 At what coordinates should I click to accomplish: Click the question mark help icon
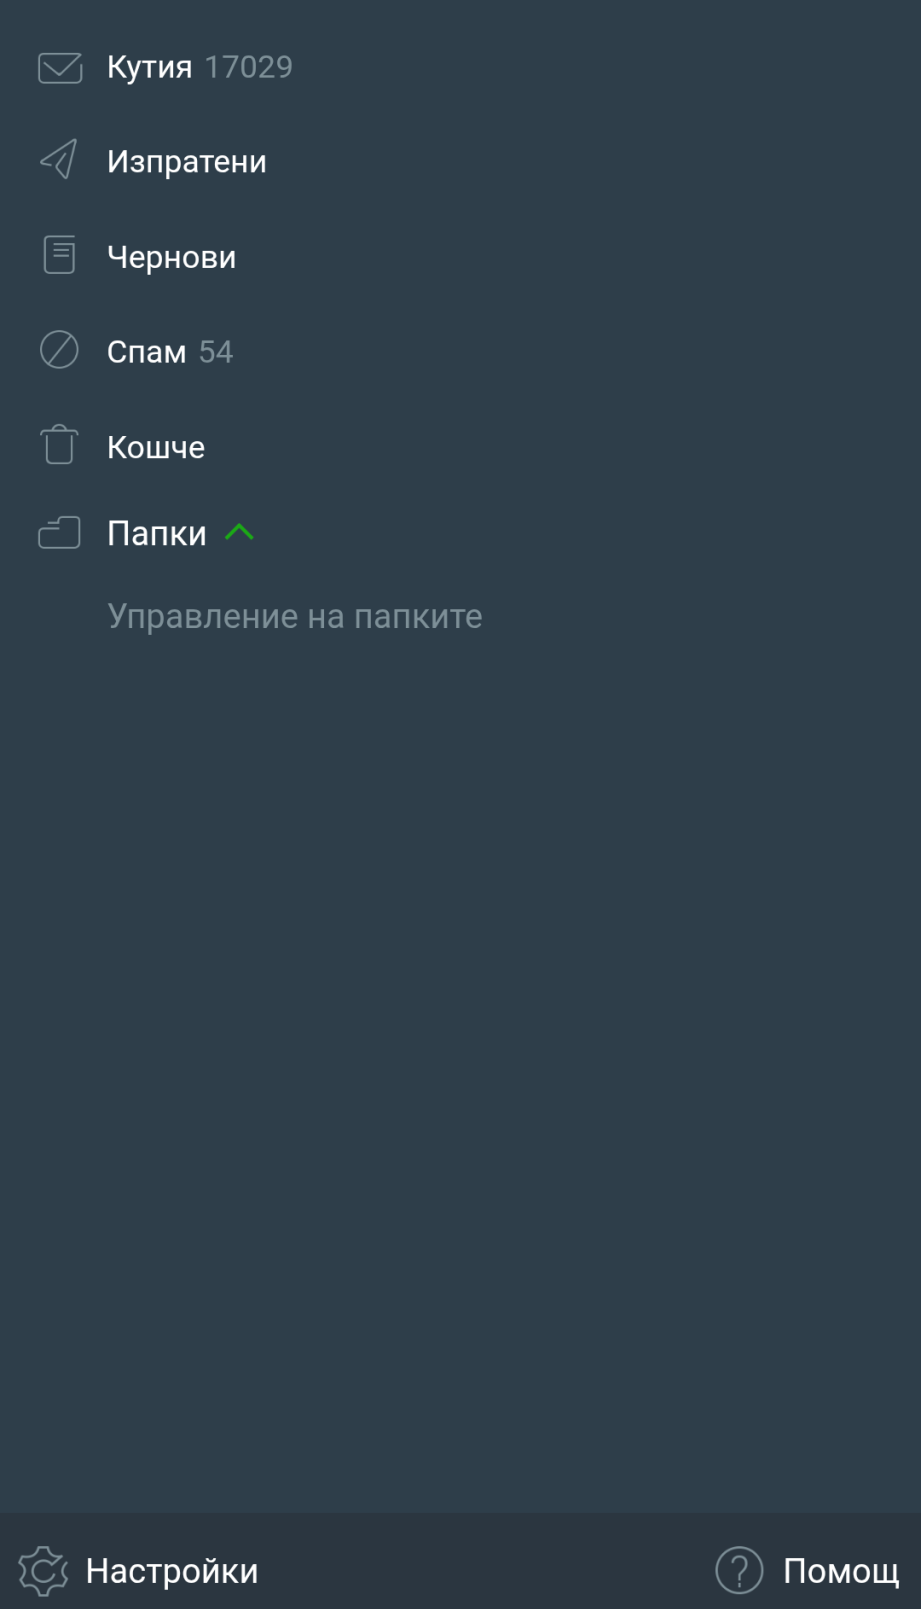coord(739,1570)
